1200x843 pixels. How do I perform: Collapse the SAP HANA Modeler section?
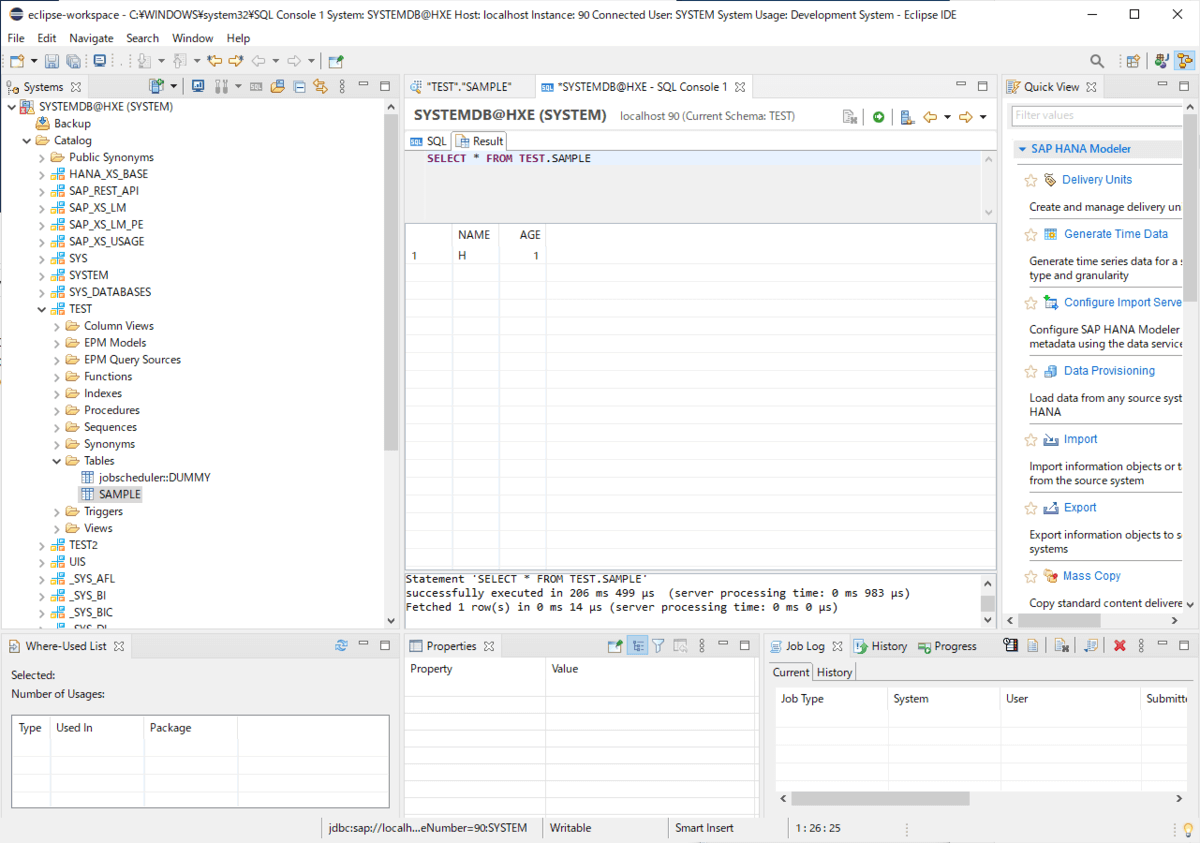[x=1022, y=149]
